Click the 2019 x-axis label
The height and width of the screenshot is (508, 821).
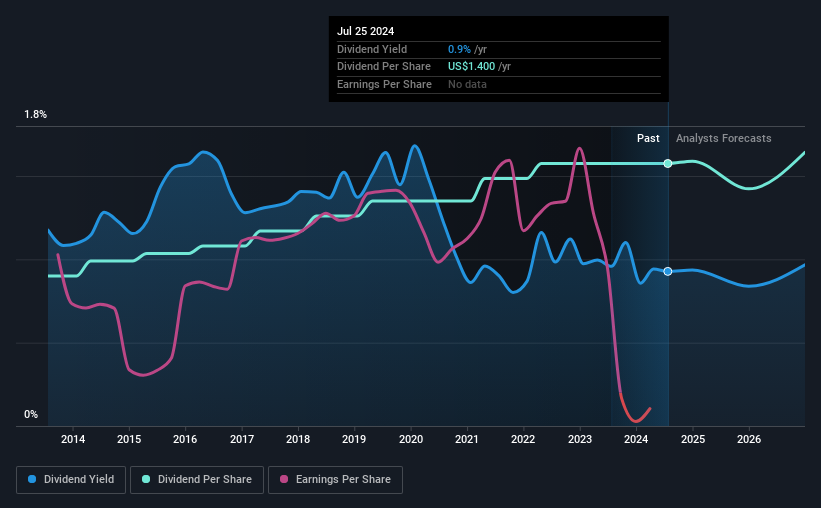click(354, 439)
